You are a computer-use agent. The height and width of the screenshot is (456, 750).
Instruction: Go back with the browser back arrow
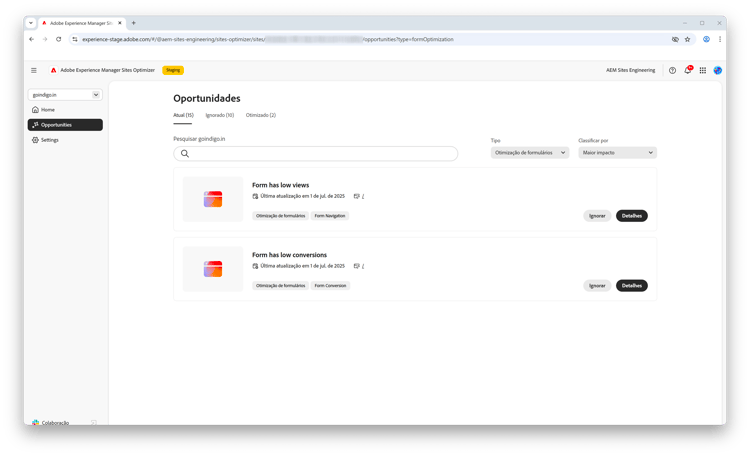(x=32, y=39)
